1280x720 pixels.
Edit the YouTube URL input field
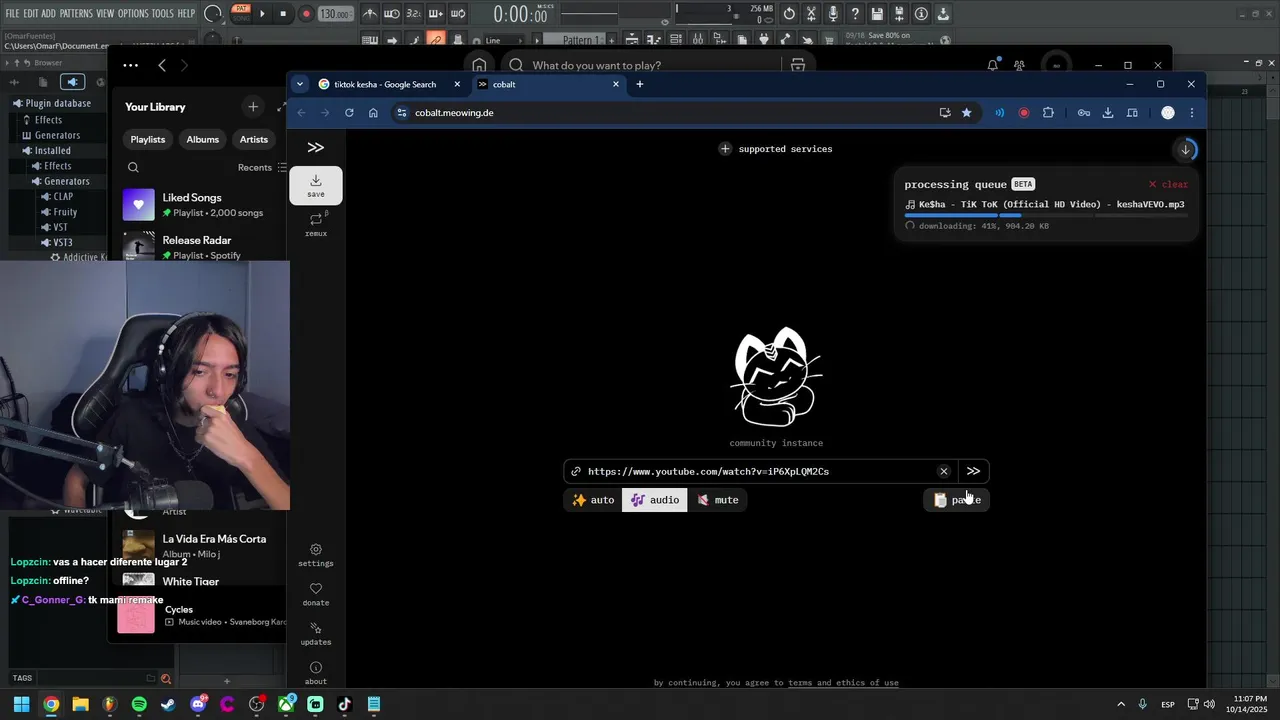759,471
